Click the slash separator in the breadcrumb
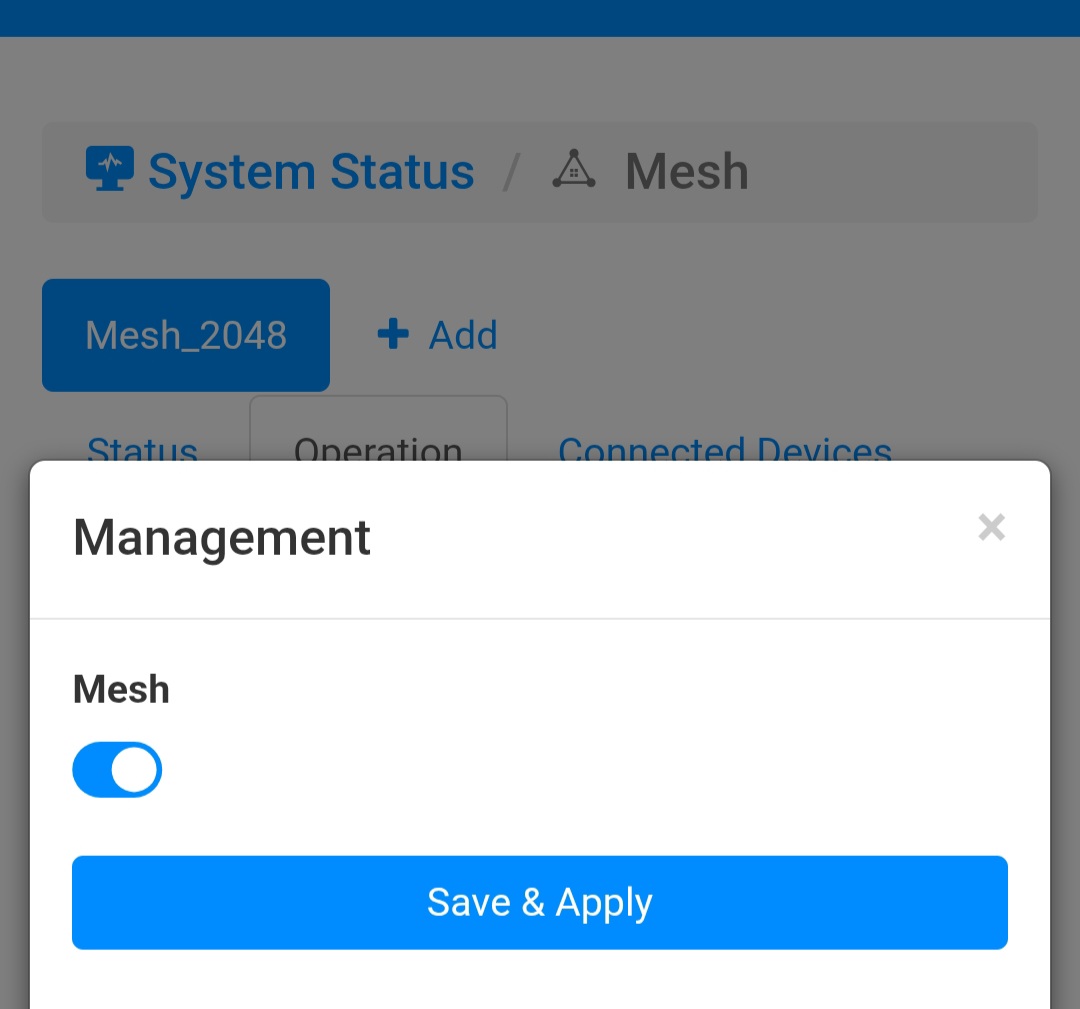 511,171
